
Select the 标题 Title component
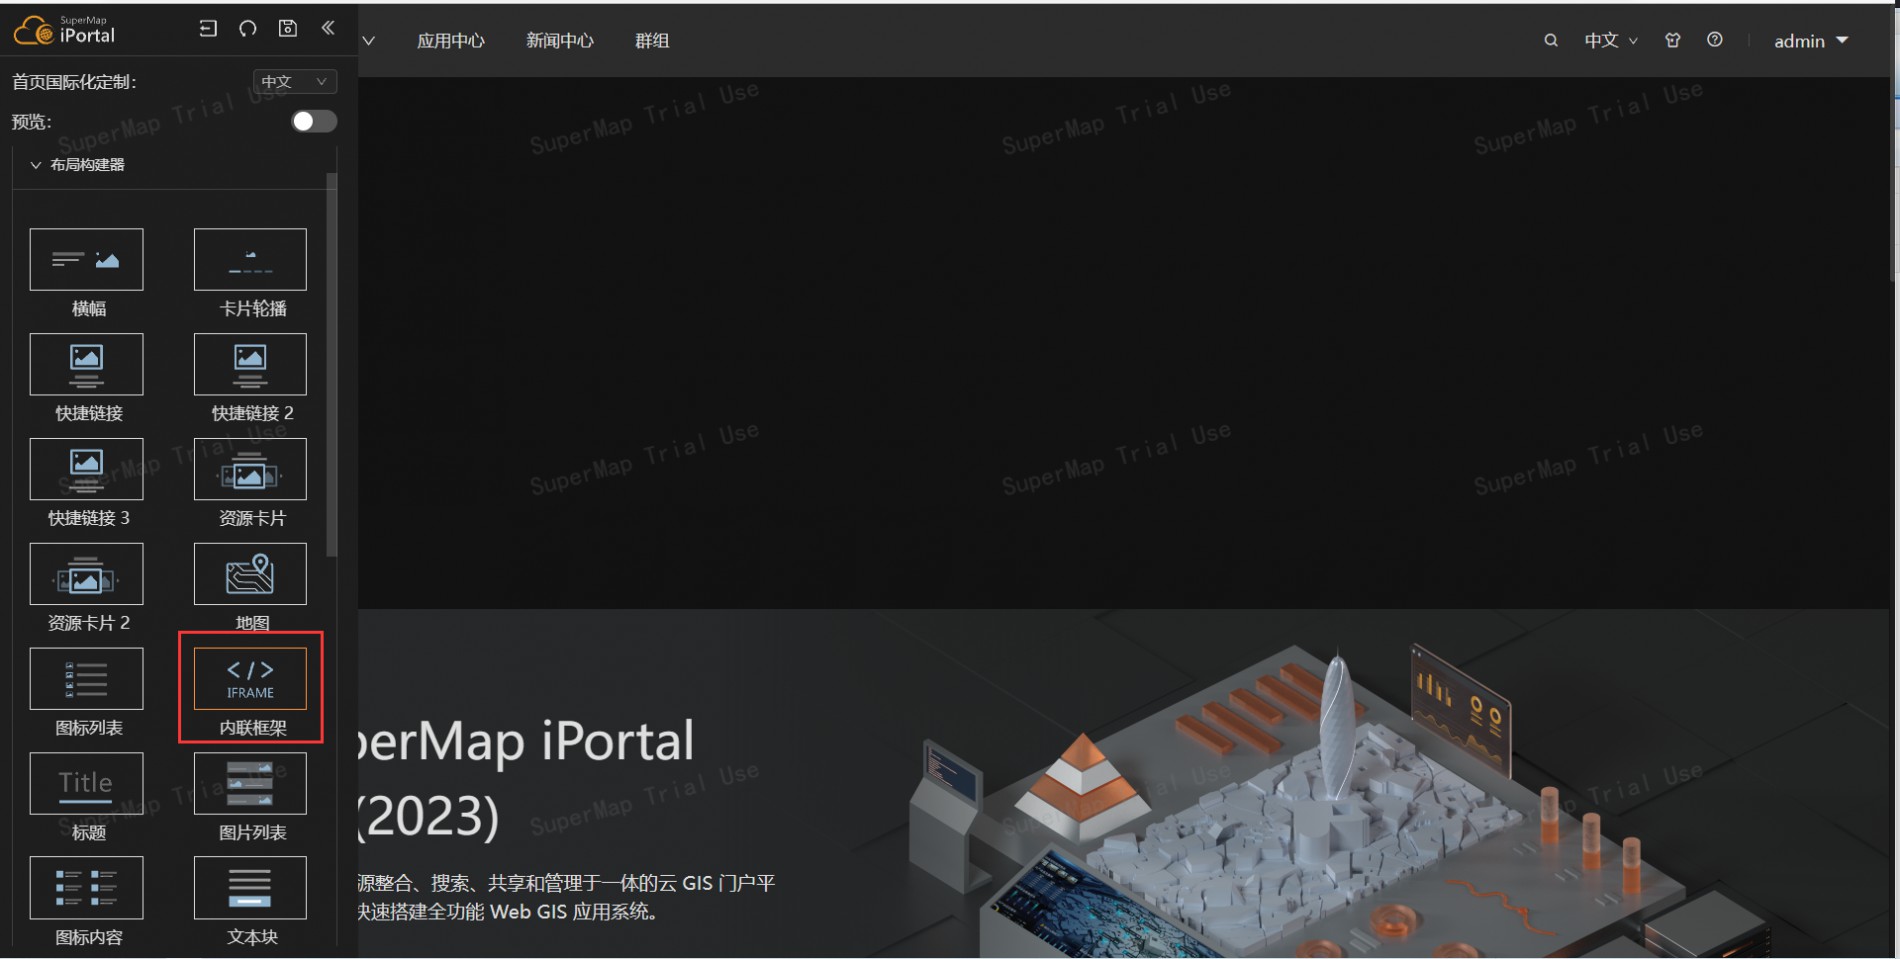(87, 797)
